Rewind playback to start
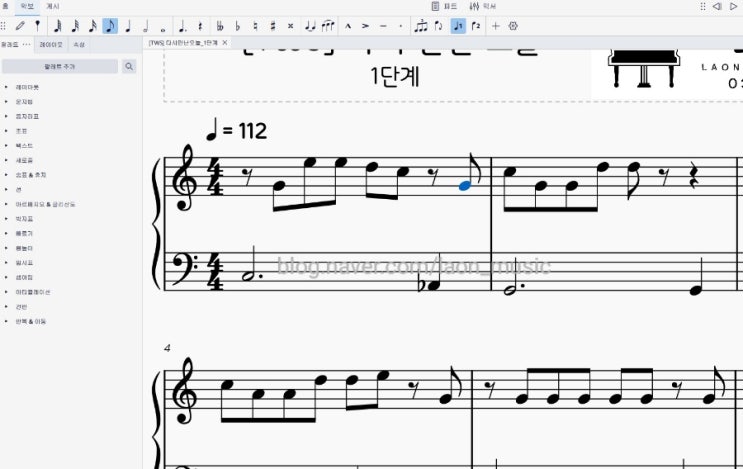The width and height of the screenshot is (743, 469). (x=717, y=6)
